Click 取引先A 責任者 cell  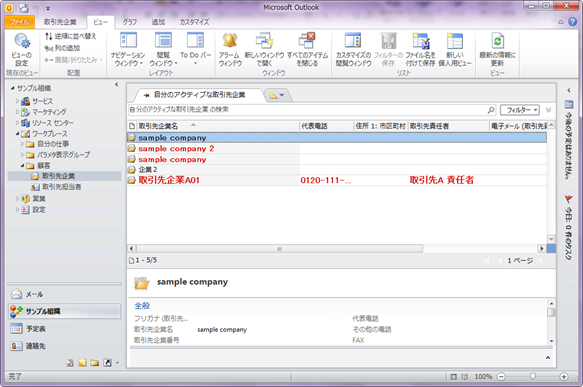pyautogui.click(x=442, y=180)
